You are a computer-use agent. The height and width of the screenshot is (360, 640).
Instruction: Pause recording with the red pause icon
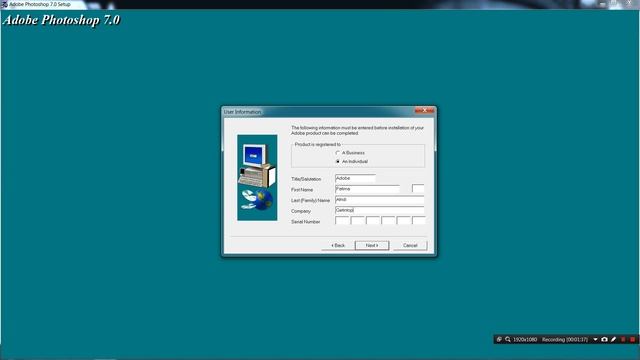(x=623, y=340)
